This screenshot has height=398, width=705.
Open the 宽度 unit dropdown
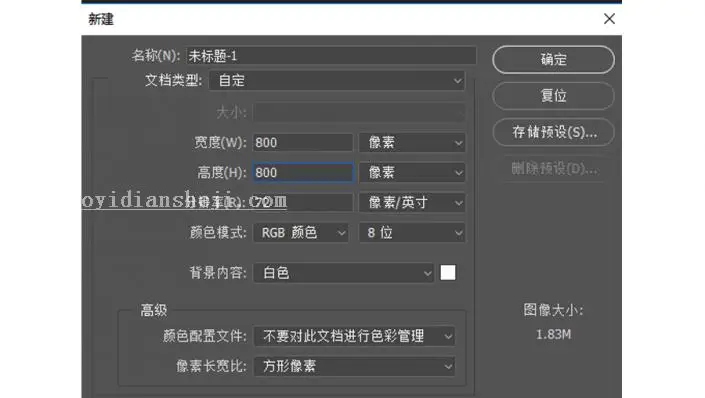[412, 143]
